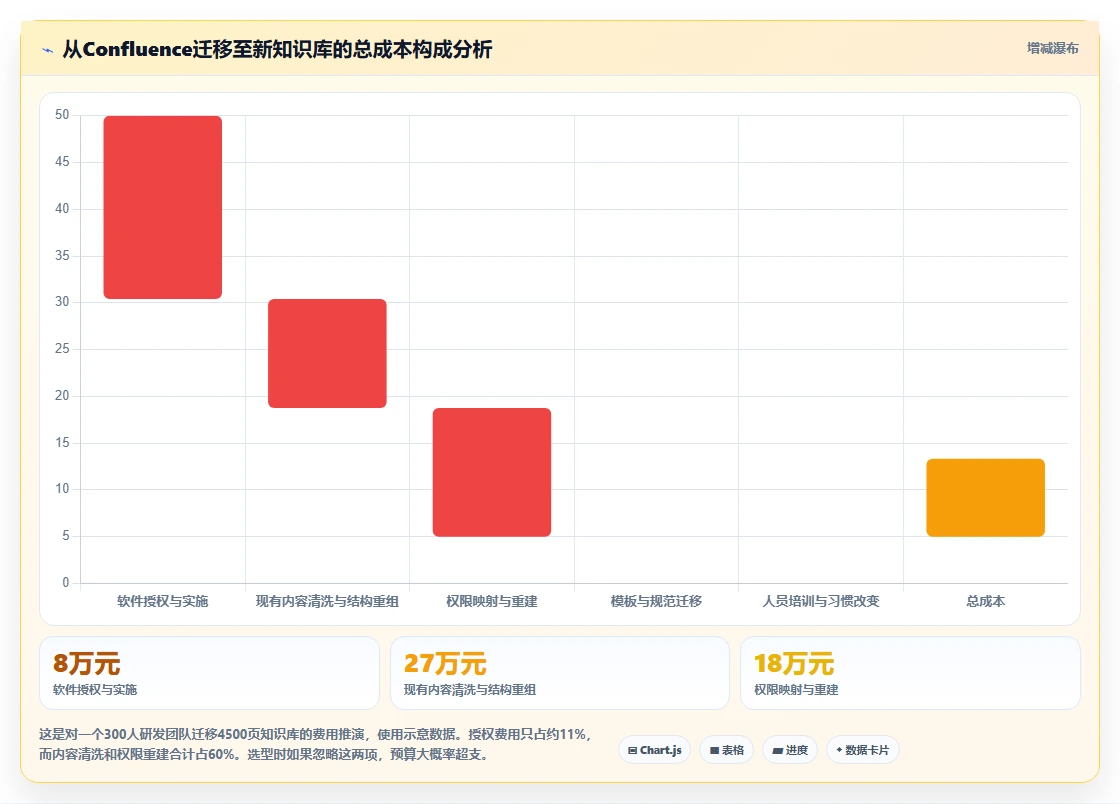Image resolution: width=1120 pixels, height=804 pixels.
Task: Click the red 现有内容清洗与结构重组 bar
Action: pos(327,353)
